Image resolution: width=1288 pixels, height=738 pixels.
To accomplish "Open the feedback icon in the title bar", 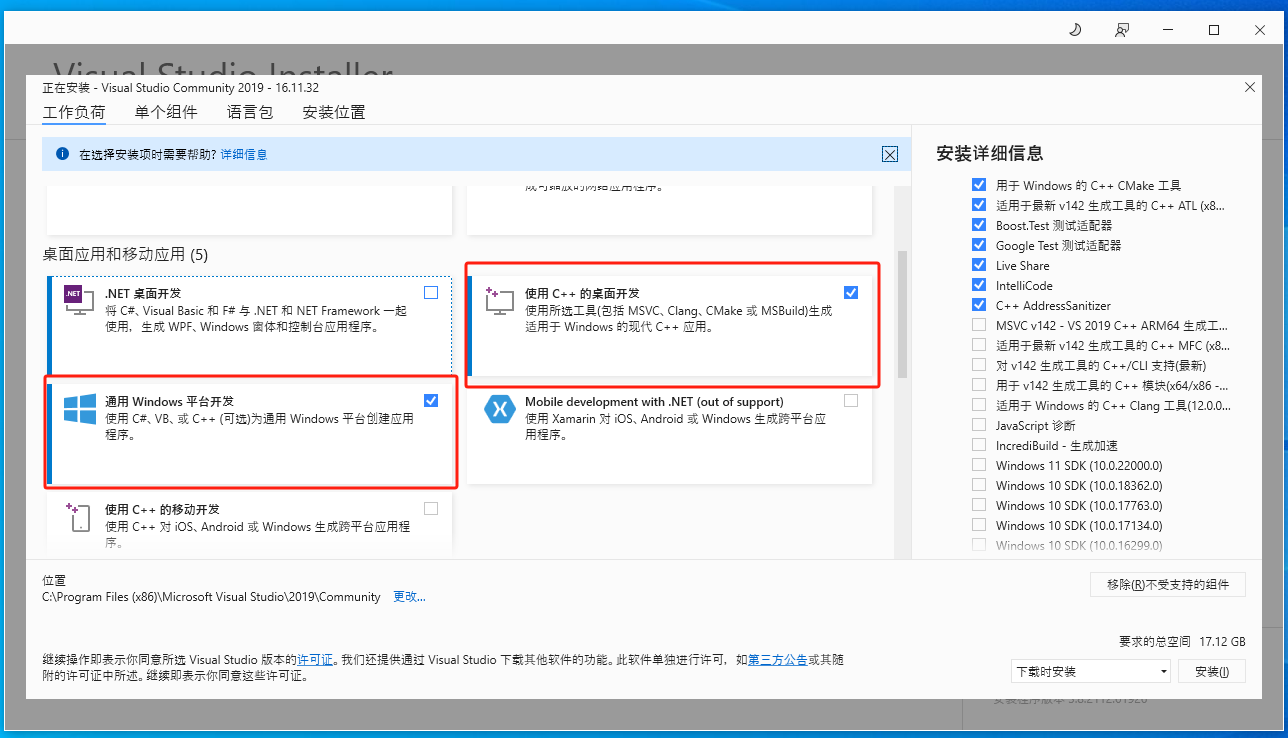I will pos(1121,30).
